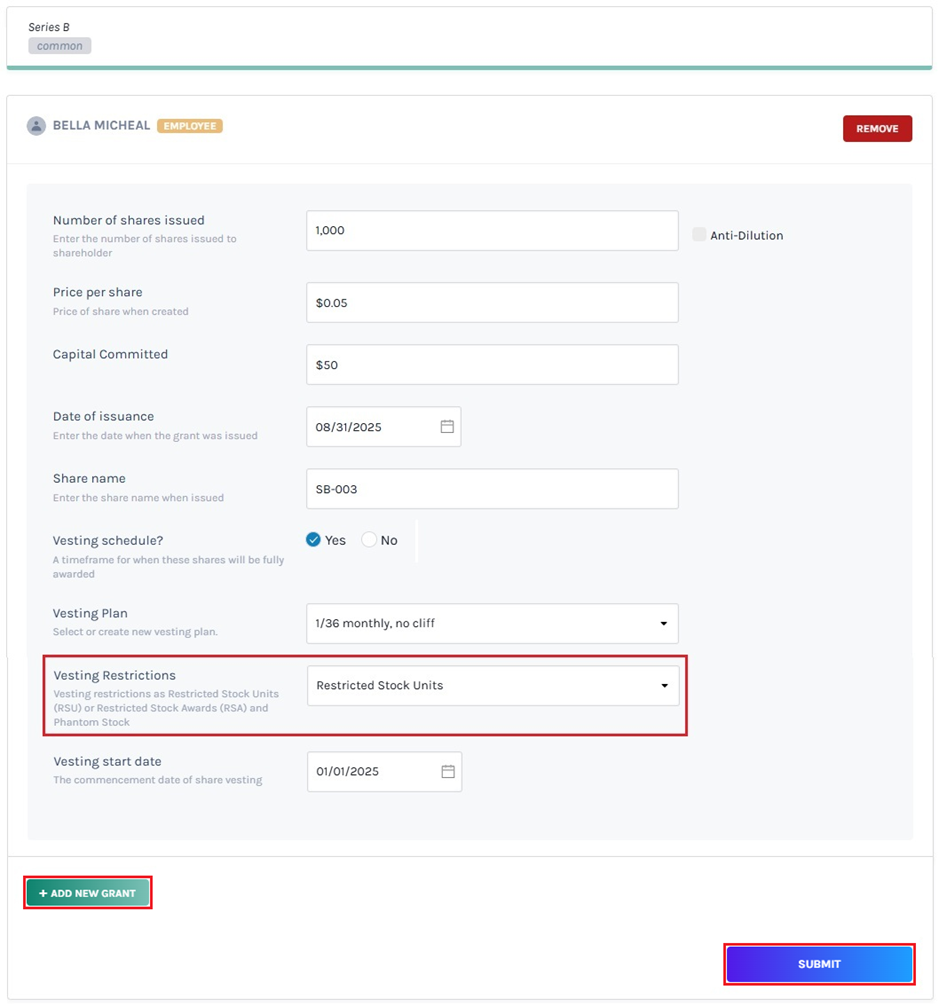Open the Vesting start date calendar picker

[446, 771]
